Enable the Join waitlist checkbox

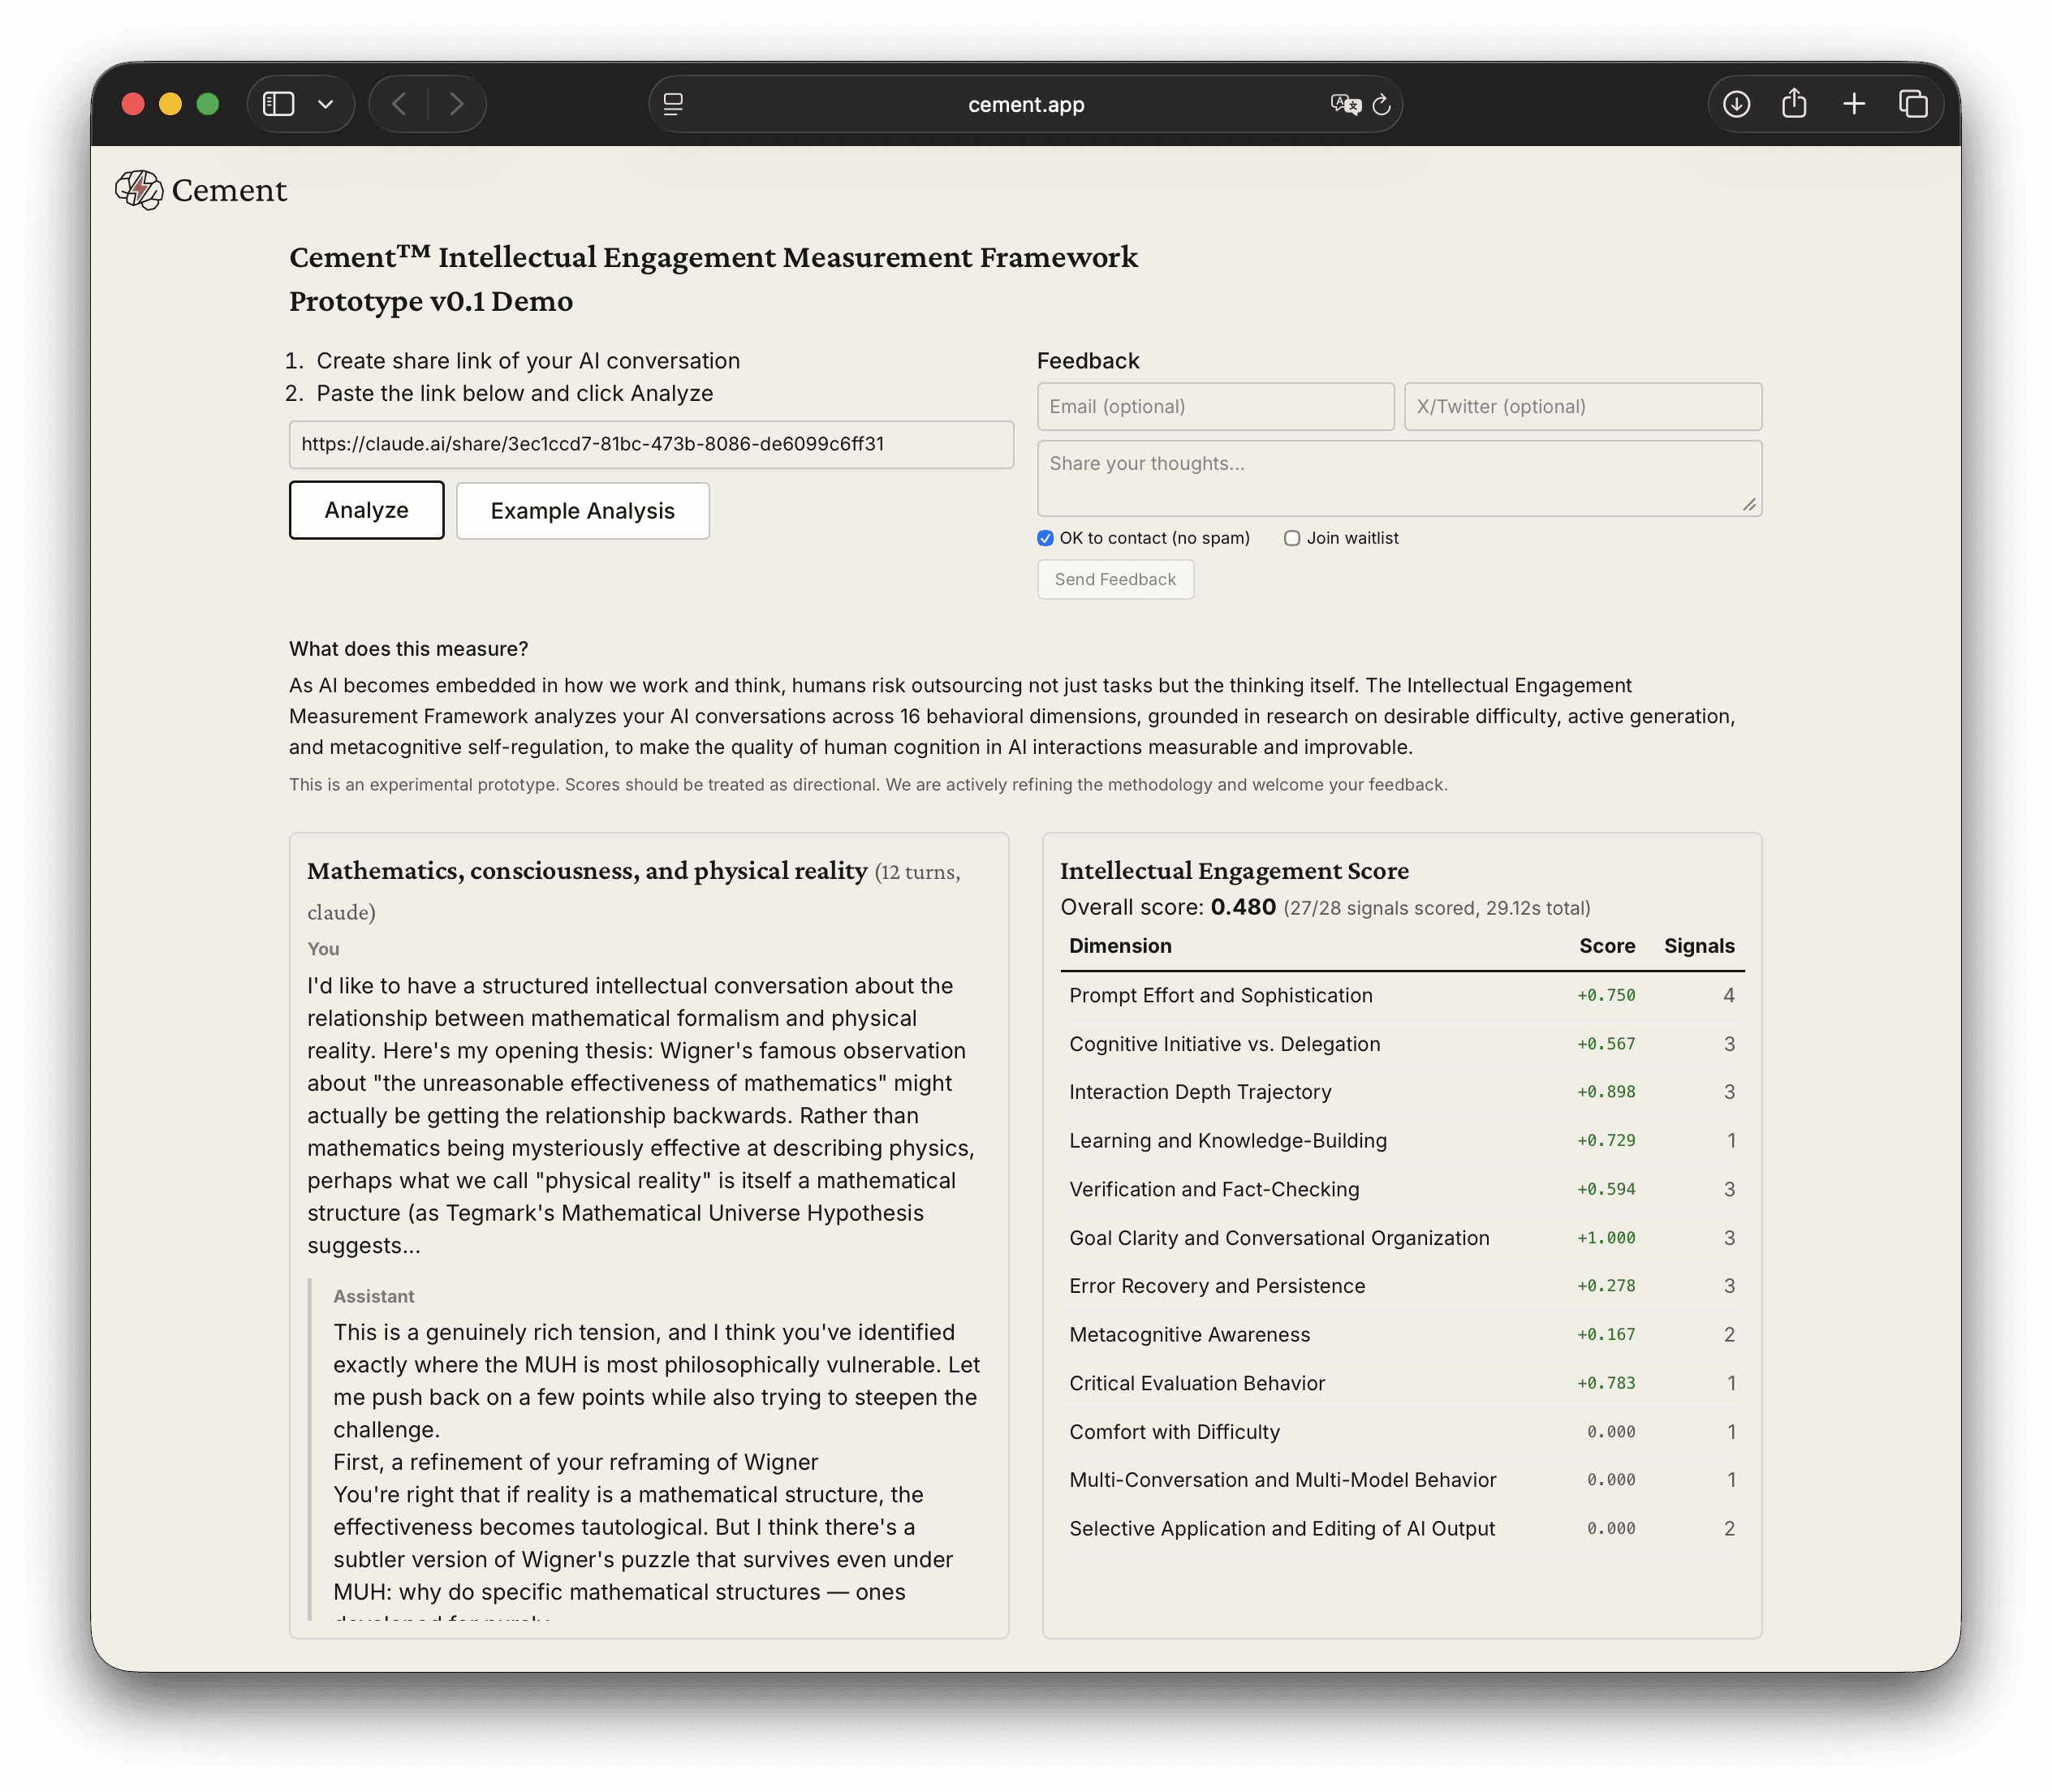1292,538
